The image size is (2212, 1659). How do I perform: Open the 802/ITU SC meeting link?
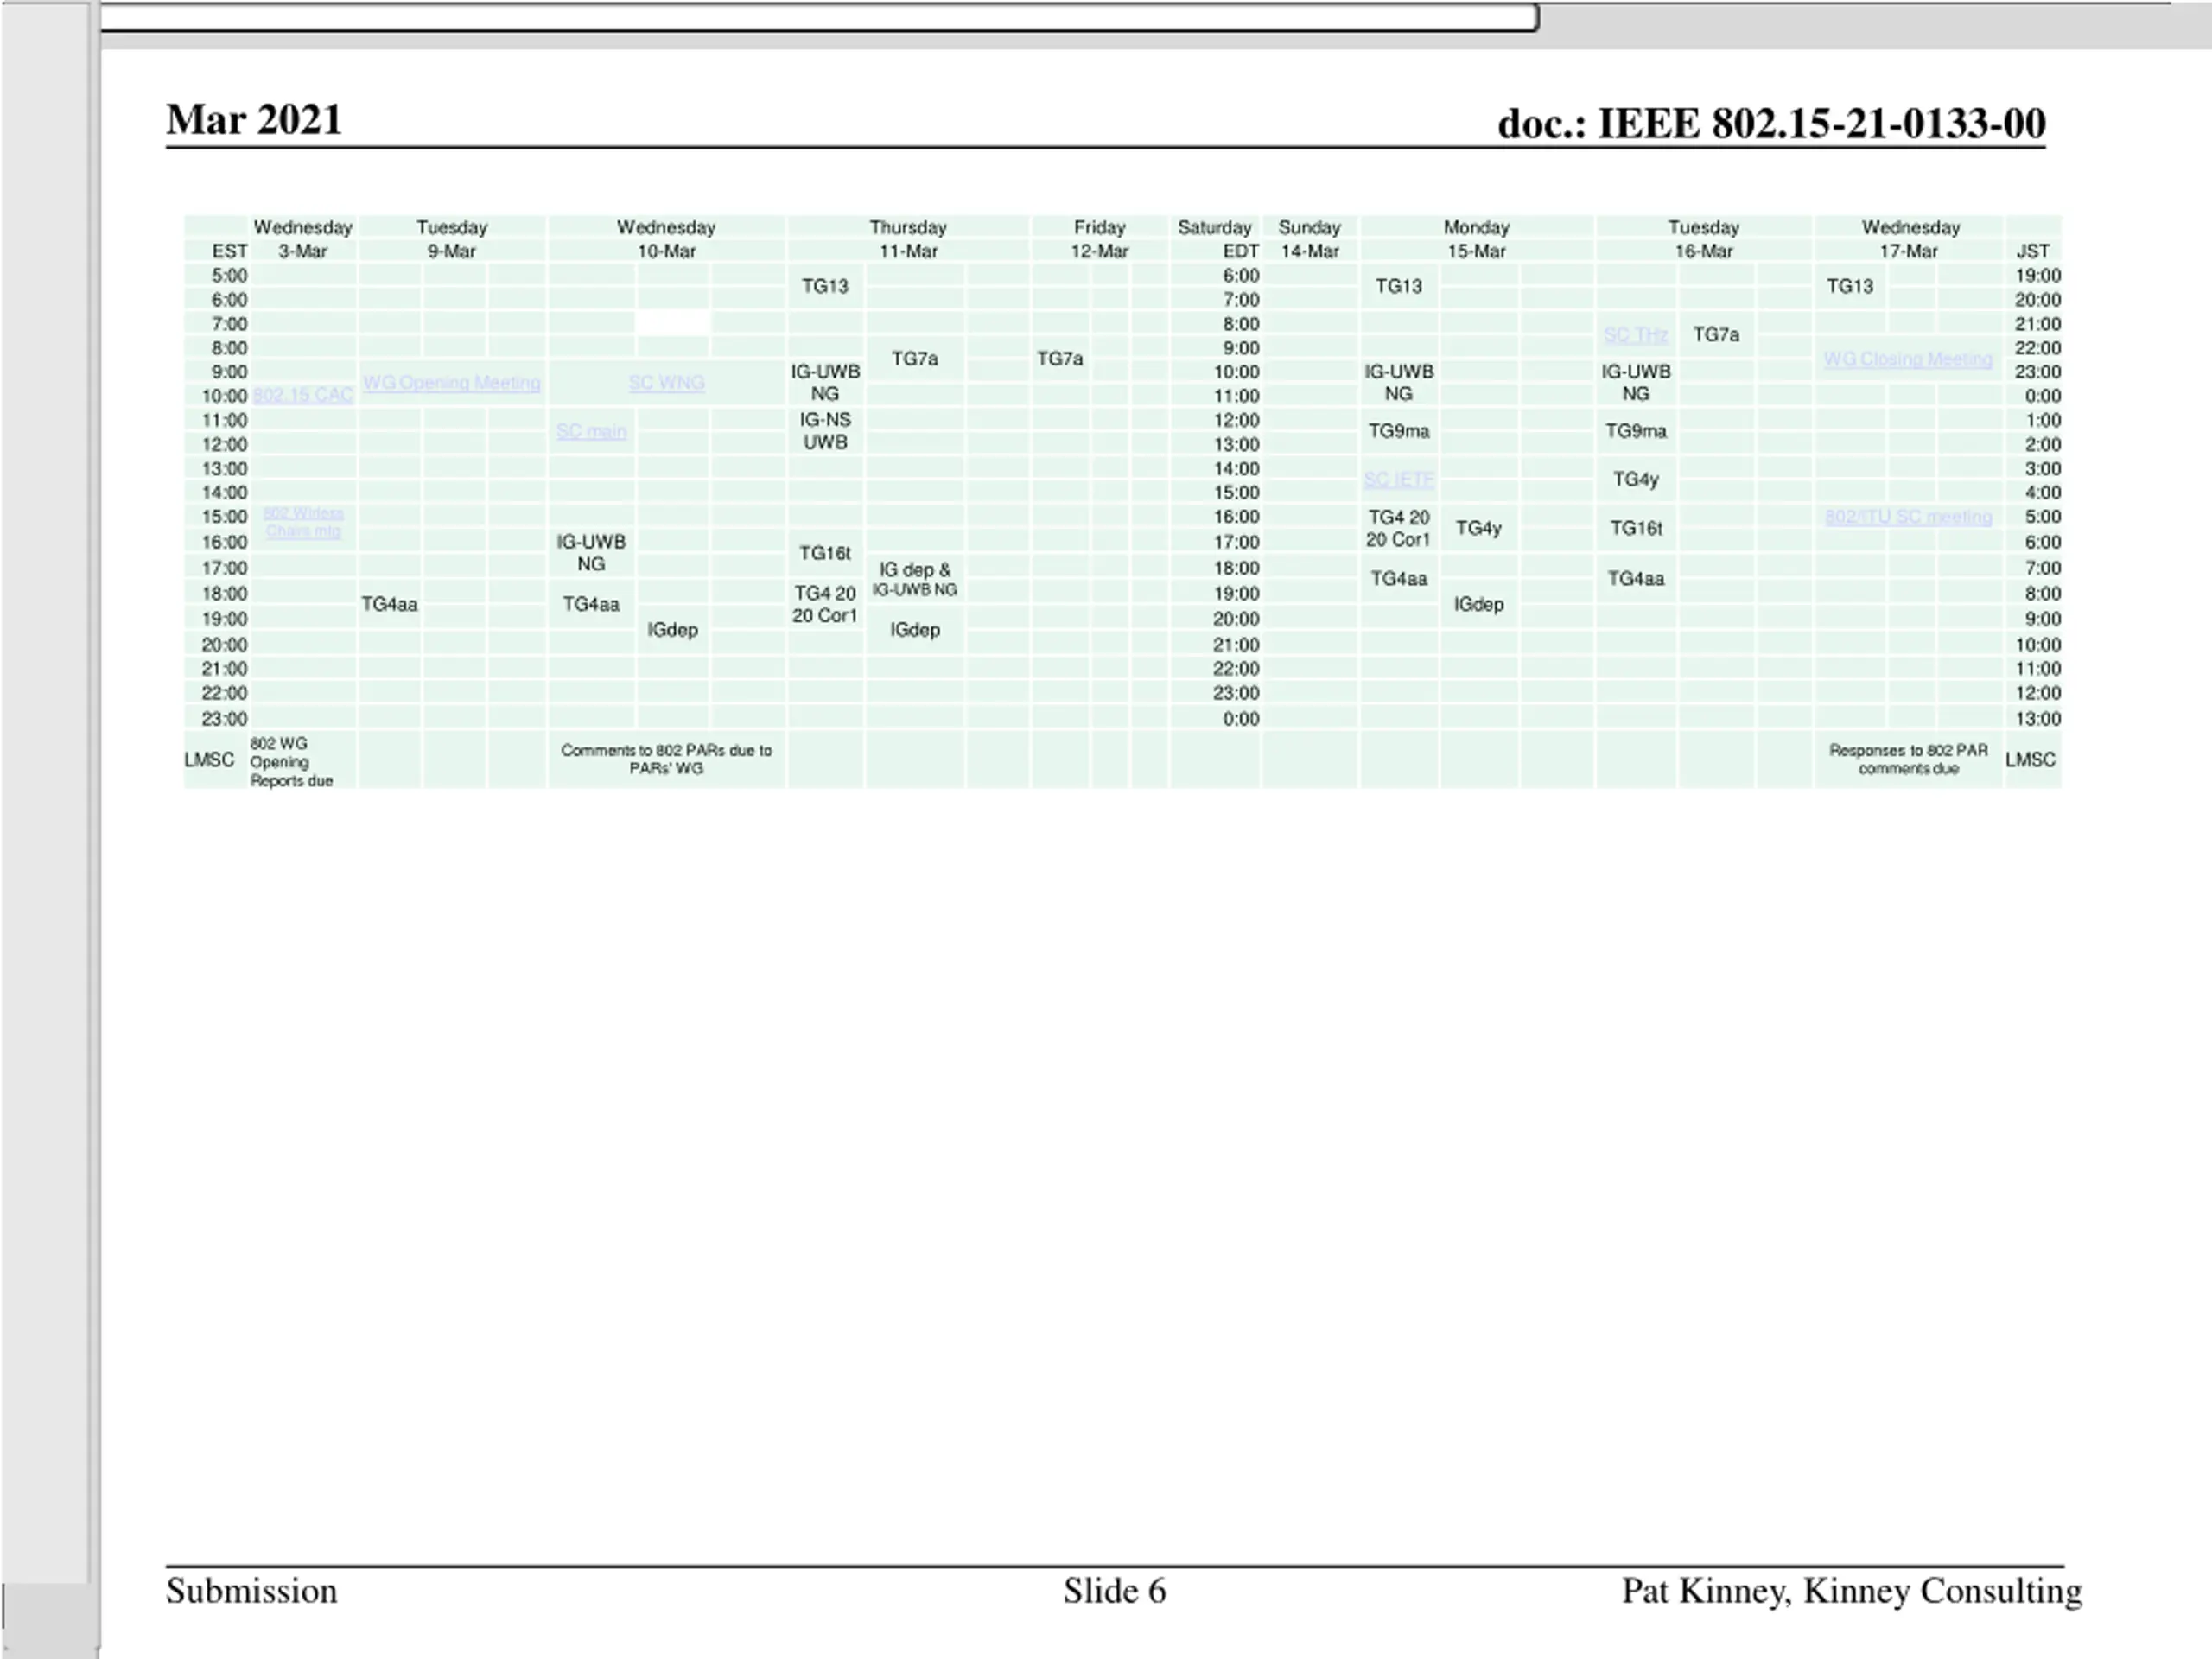(x=1907, y=517)
